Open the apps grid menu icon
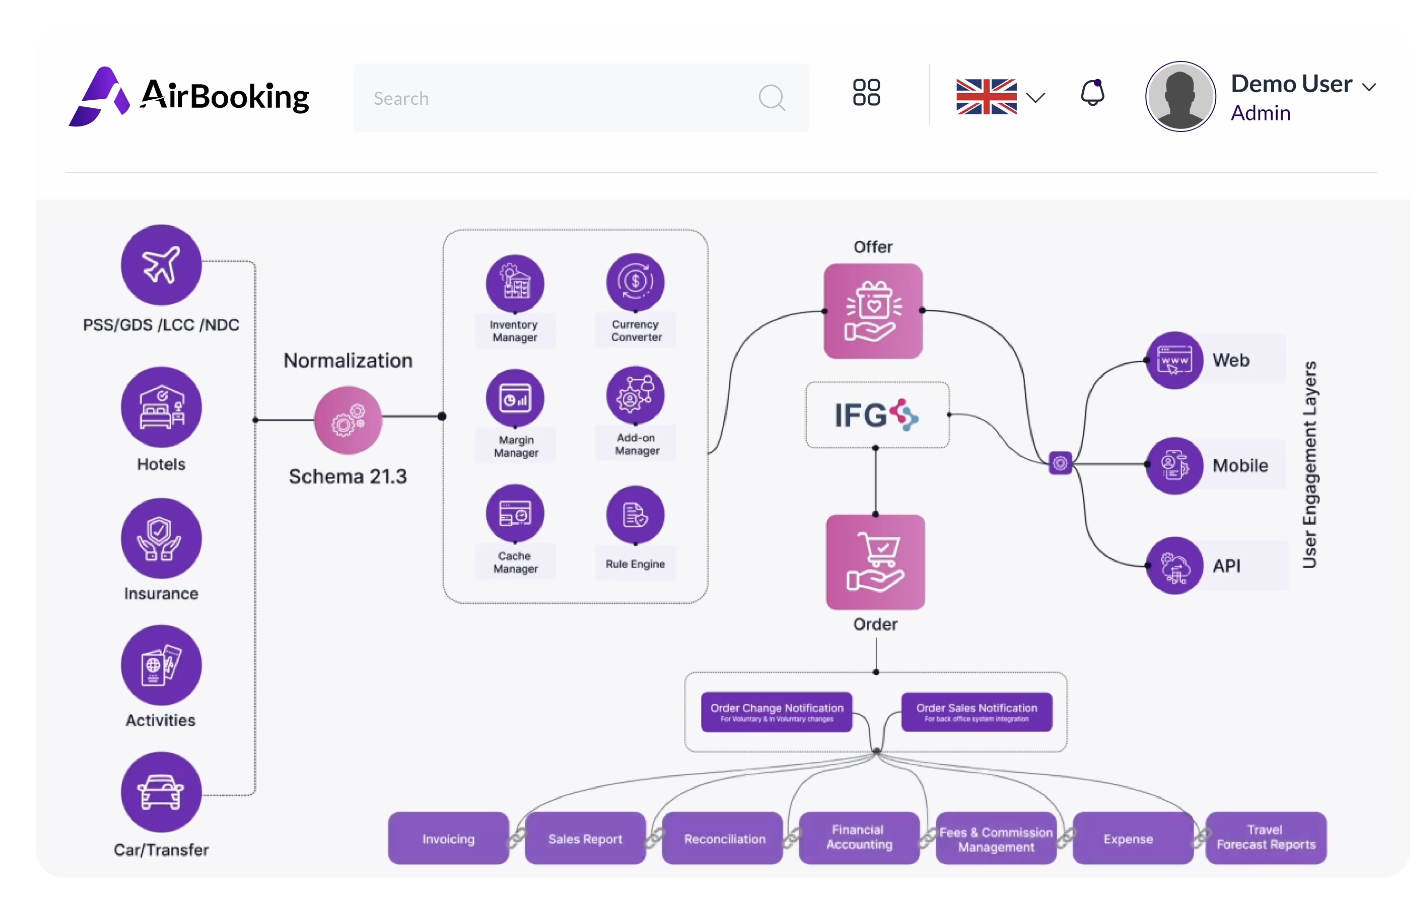Viewport: 1418px width, 918px height. click(866, 93)
